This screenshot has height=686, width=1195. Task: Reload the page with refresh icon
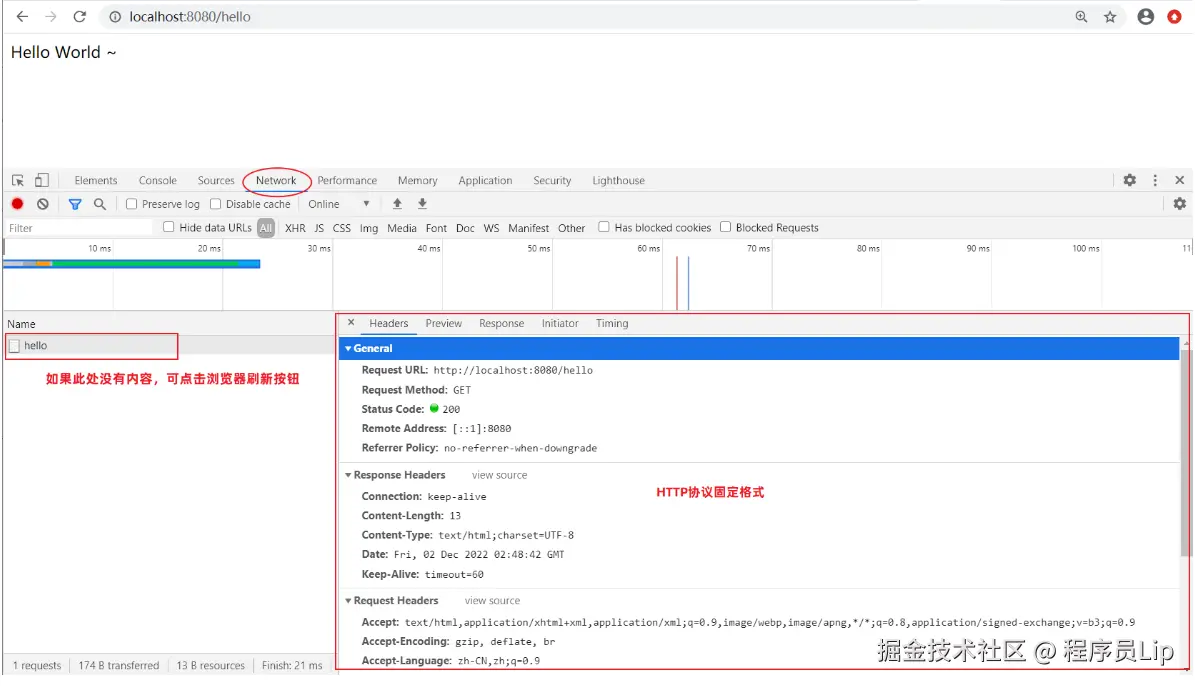tap(79, 16)
